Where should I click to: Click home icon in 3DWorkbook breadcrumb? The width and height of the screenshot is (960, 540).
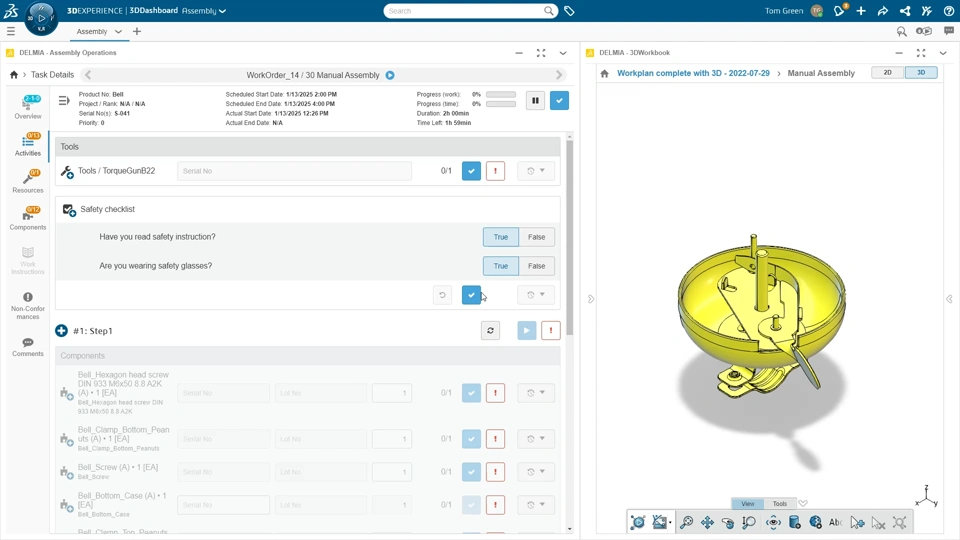[x=604, y=73]
